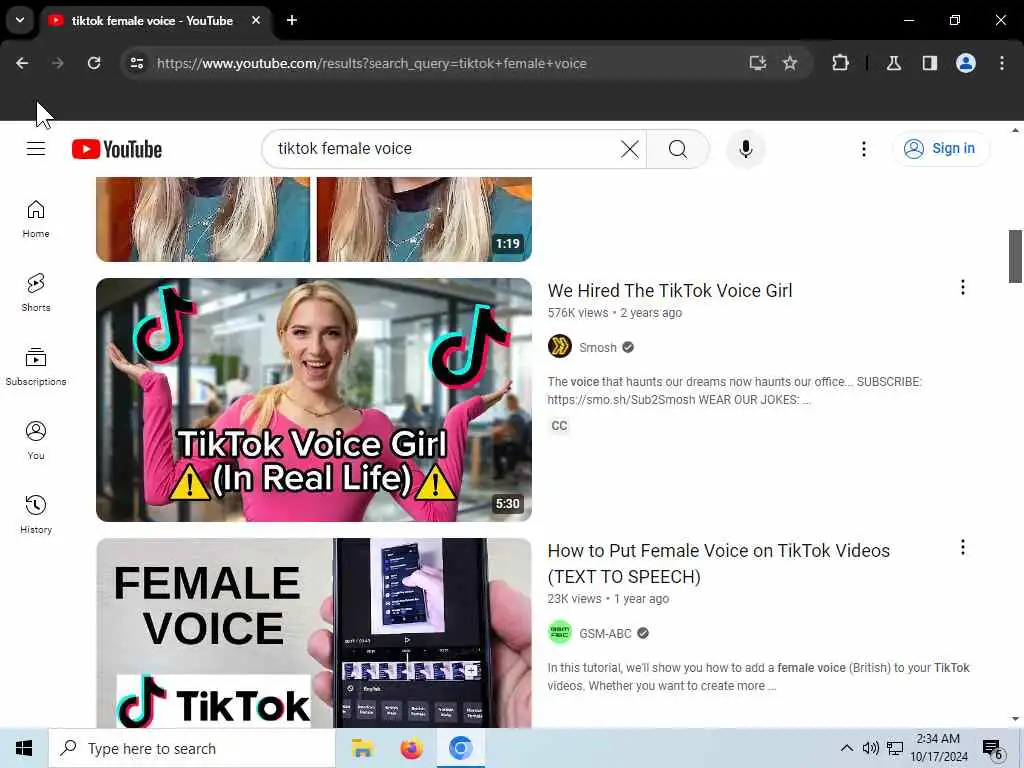Play the 1:19 video thumbnail
This screenshot has width=1024, height=768.
(x=314, y=219)
